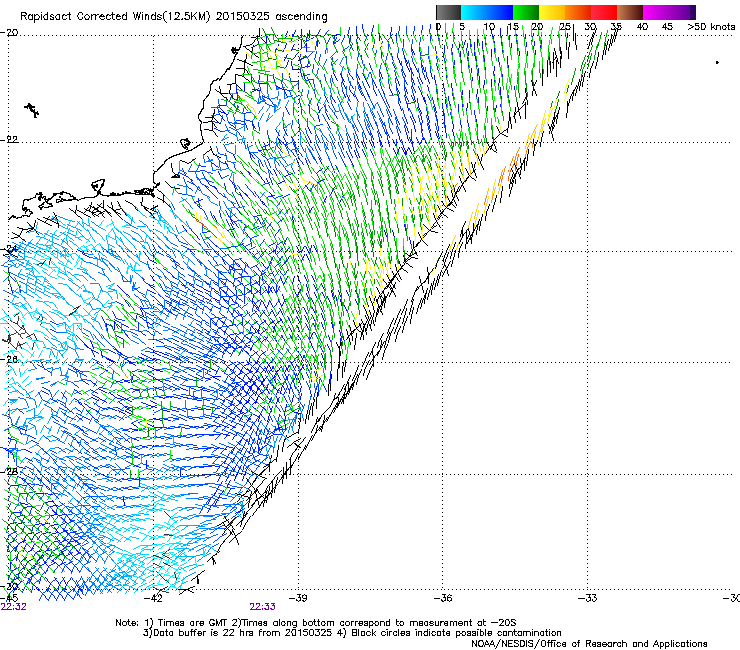The width and height of the screenshot is (740, 650).
Task: Pick the red 30-35 knots legend swatch
Action: coord(604,12)
